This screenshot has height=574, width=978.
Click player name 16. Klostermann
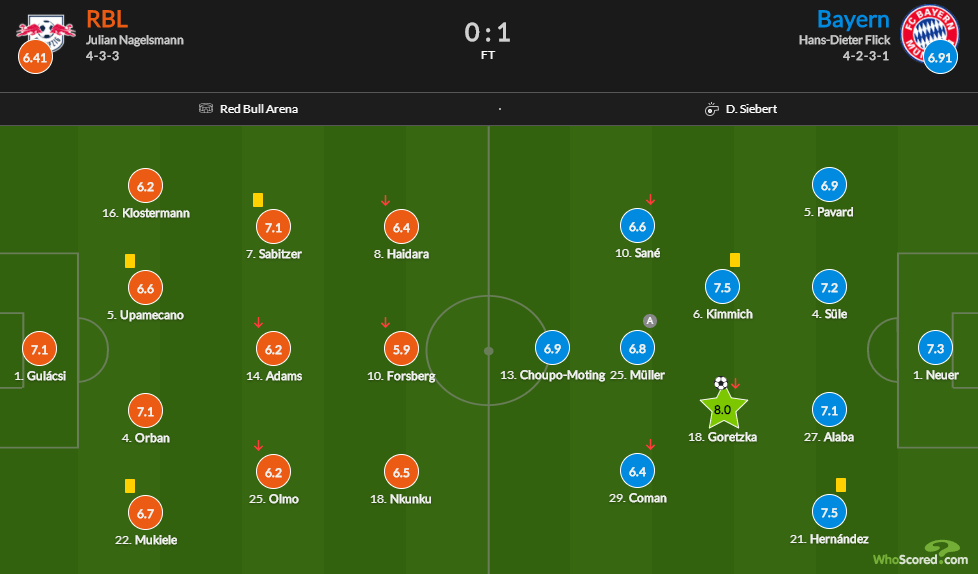coord(146,213)
